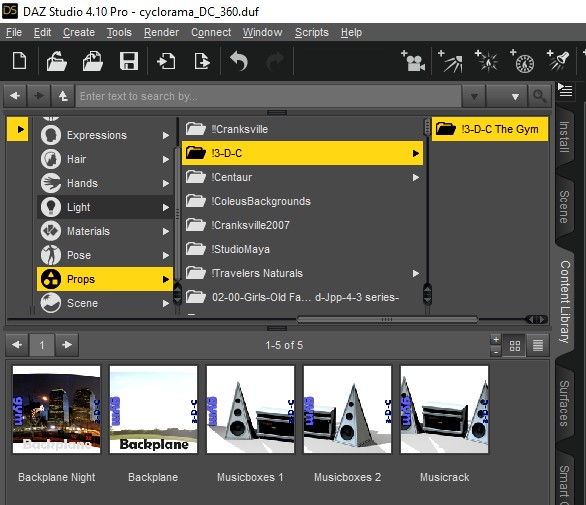Switch to the Install tab

point(564,137)
